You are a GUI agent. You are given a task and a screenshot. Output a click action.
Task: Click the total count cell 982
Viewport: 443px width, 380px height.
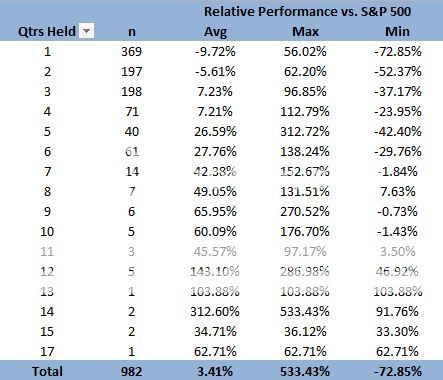(132, 371)
